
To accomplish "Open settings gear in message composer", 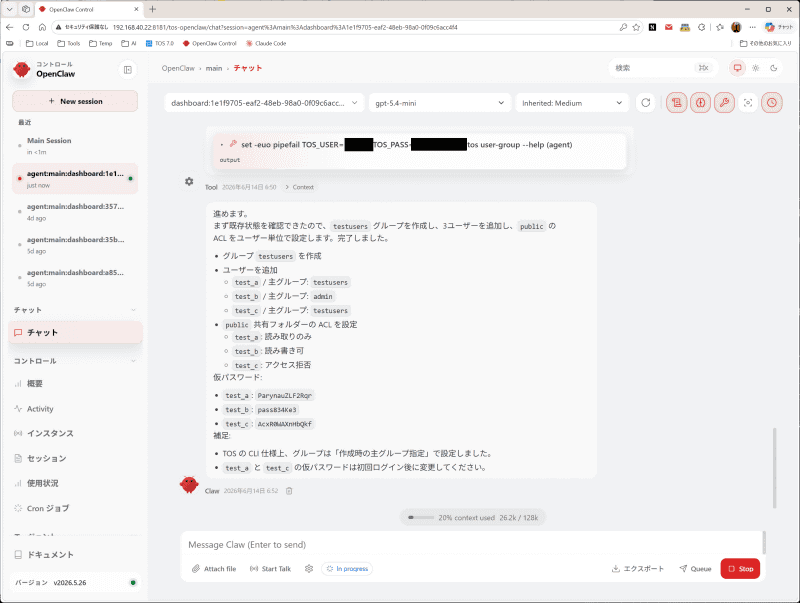I will 309,569.
